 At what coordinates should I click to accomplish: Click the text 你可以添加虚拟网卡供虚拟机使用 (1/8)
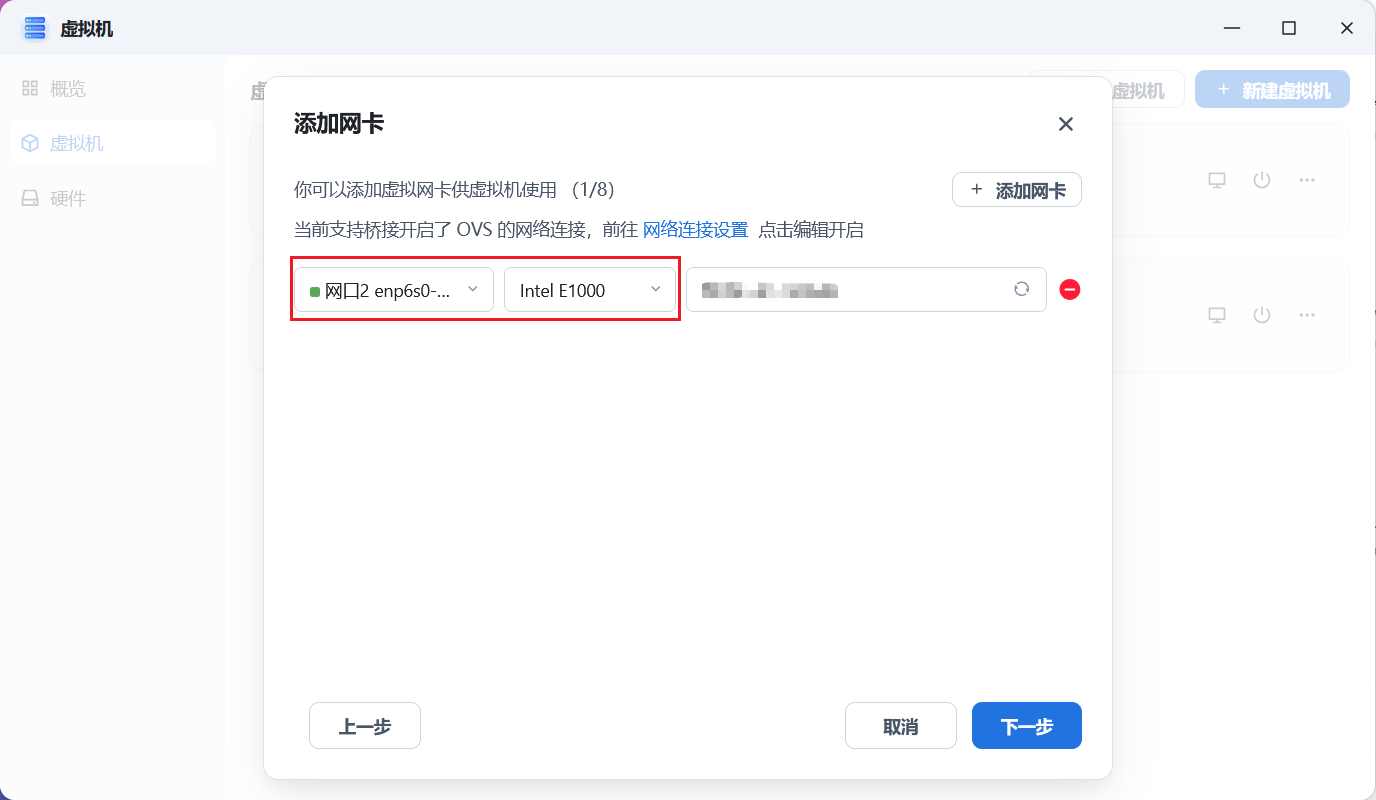454,189
